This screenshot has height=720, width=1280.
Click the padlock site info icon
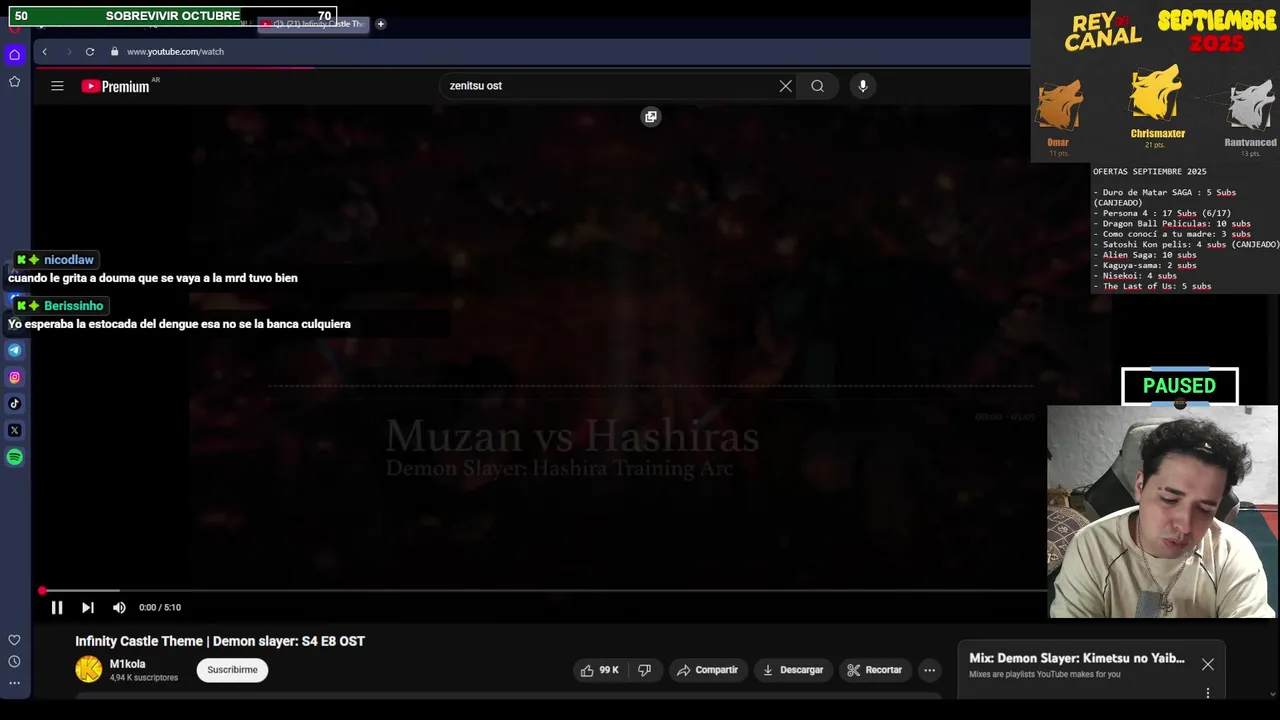(114, 52)
